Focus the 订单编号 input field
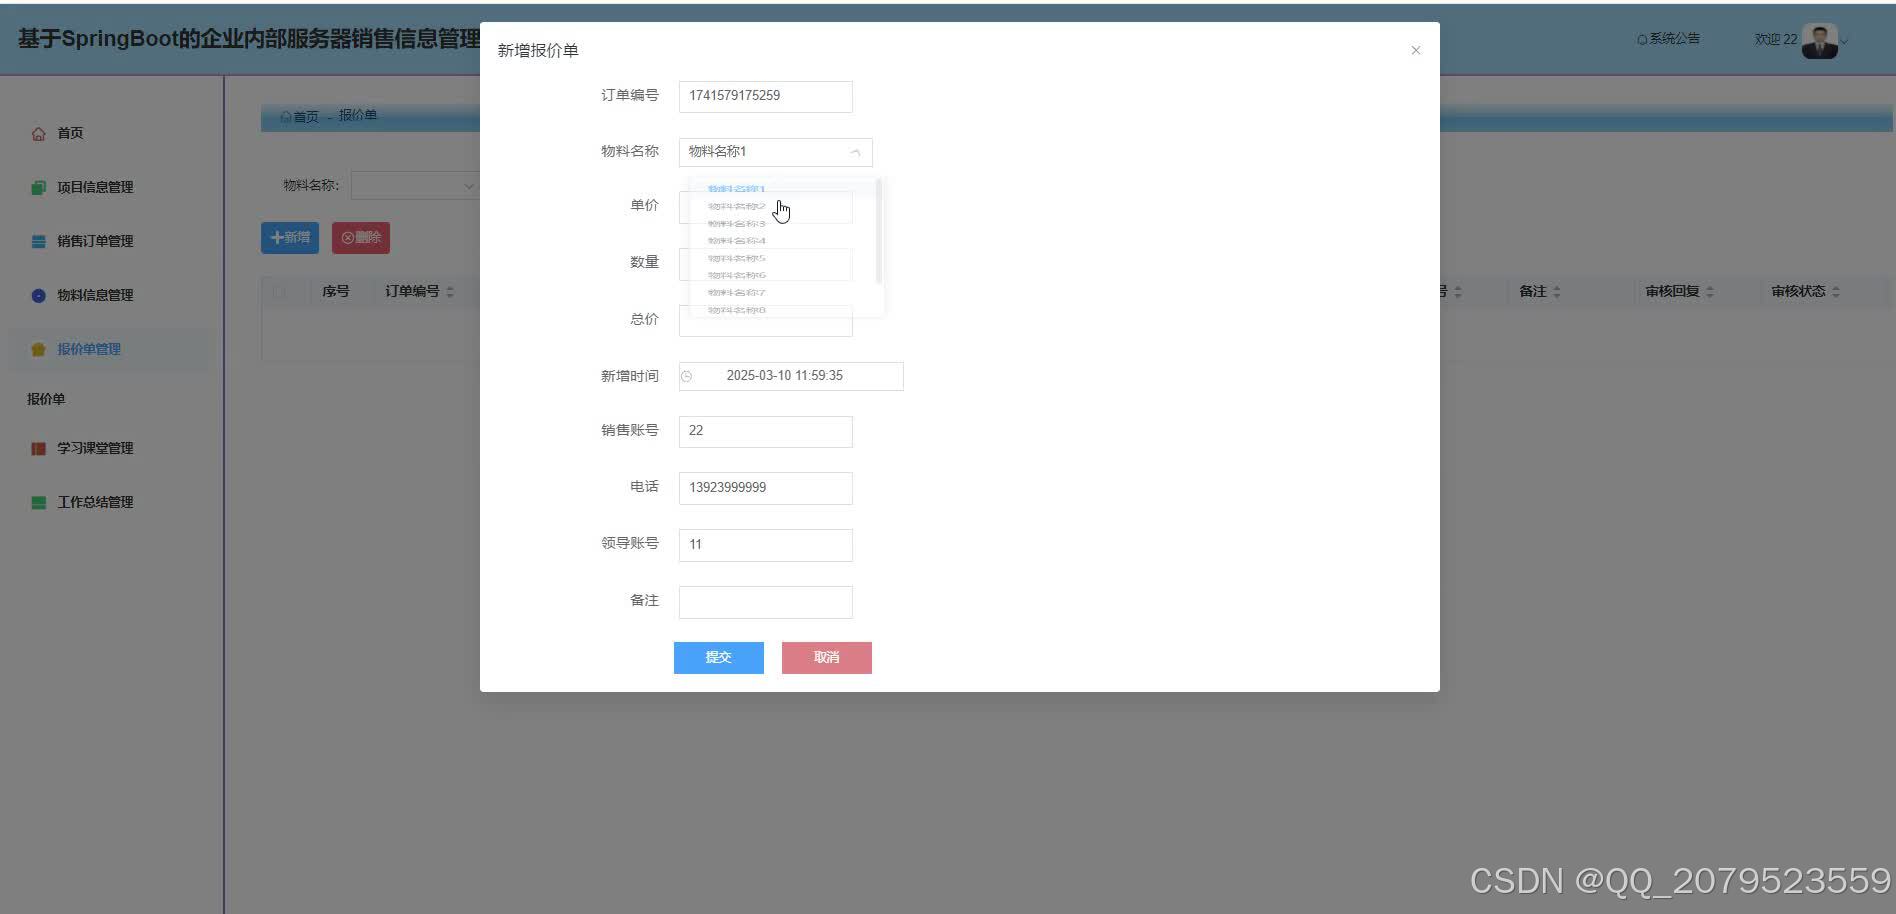 [x=766, y=96]
